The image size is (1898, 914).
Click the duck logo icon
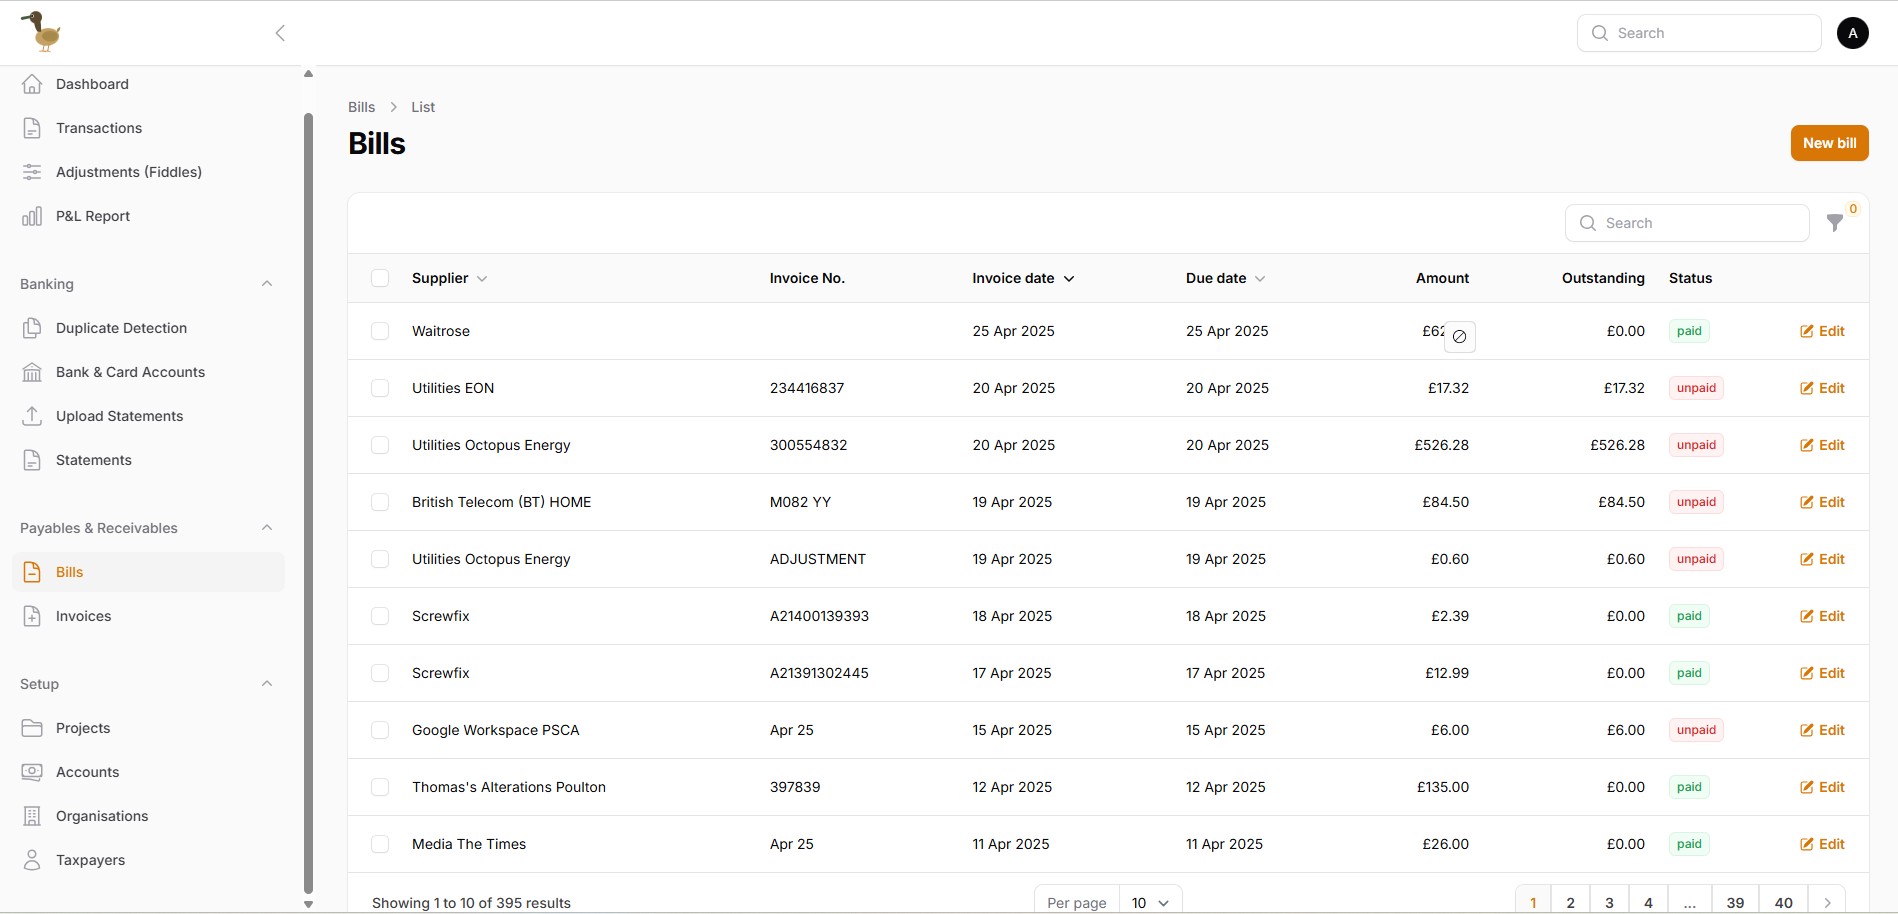pyautogui.click(x=42, y=32)
